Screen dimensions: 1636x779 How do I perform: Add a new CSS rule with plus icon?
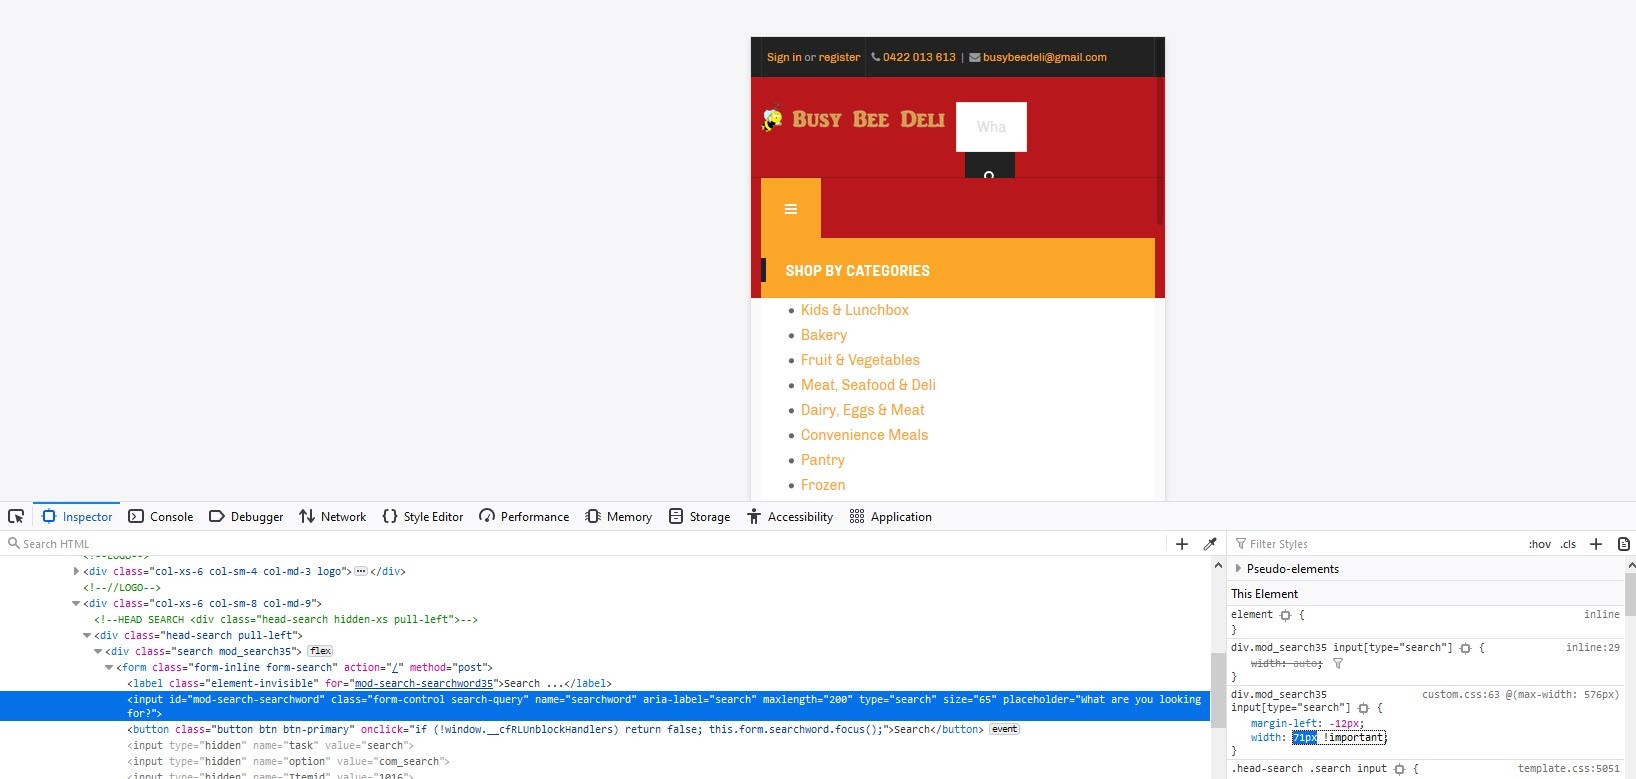pyautogui.click(x=1596, y=544)
